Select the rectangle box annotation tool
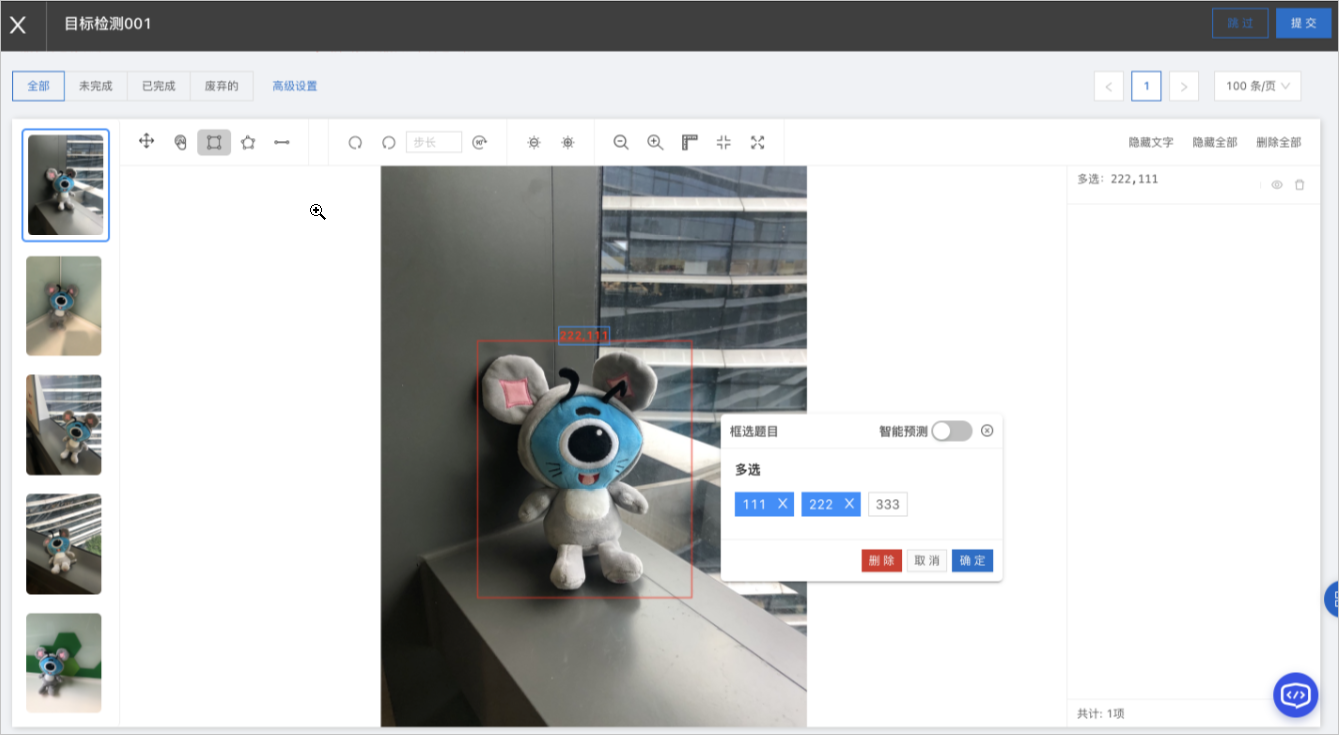Viewport: 1339px width, 735px height. click(214, 142)
